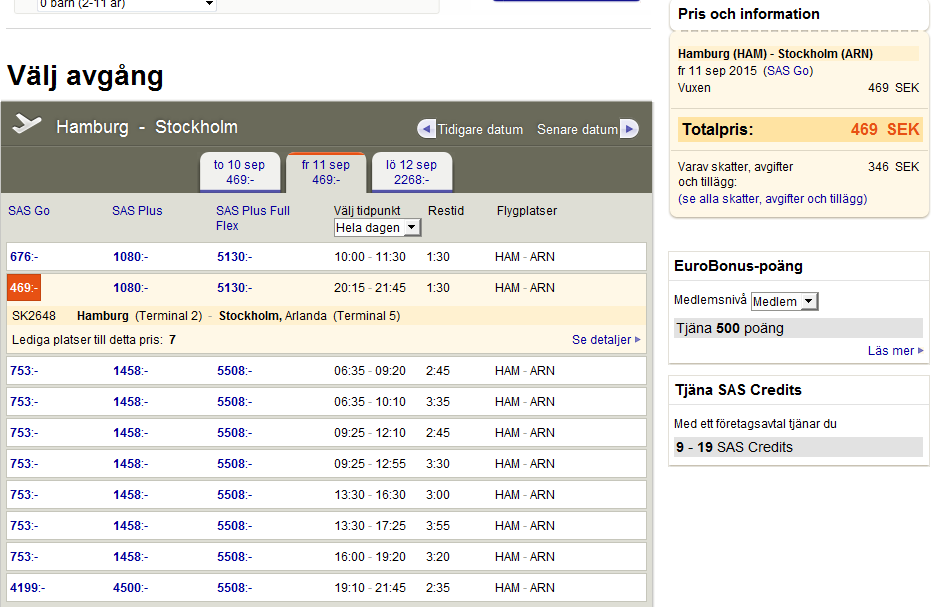The height and width of the screenshot is (607, 932).
Task: Select 753:- fare for 13:30 - 16:30 flight
Action: pyautogui.click(x=24, y=495)
